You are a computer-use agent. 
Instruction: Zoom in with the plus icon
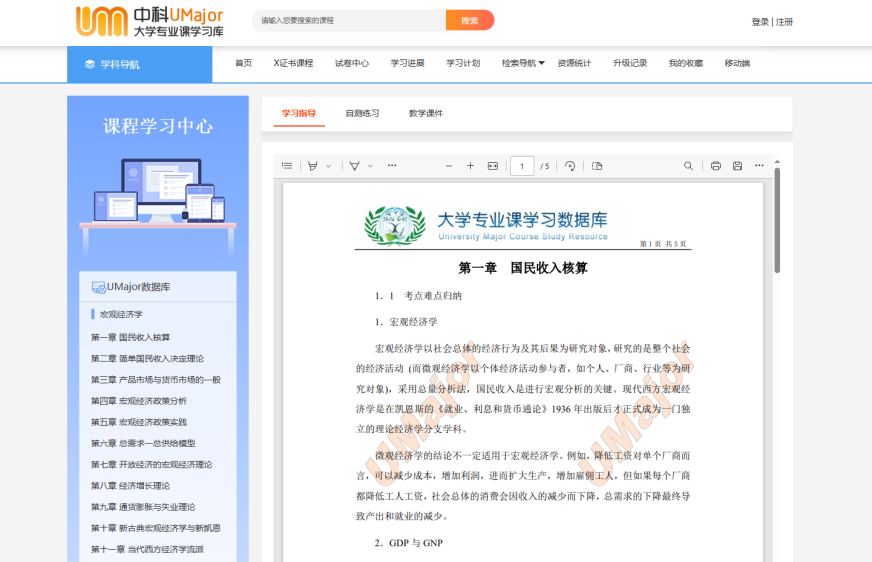(470, 166)
